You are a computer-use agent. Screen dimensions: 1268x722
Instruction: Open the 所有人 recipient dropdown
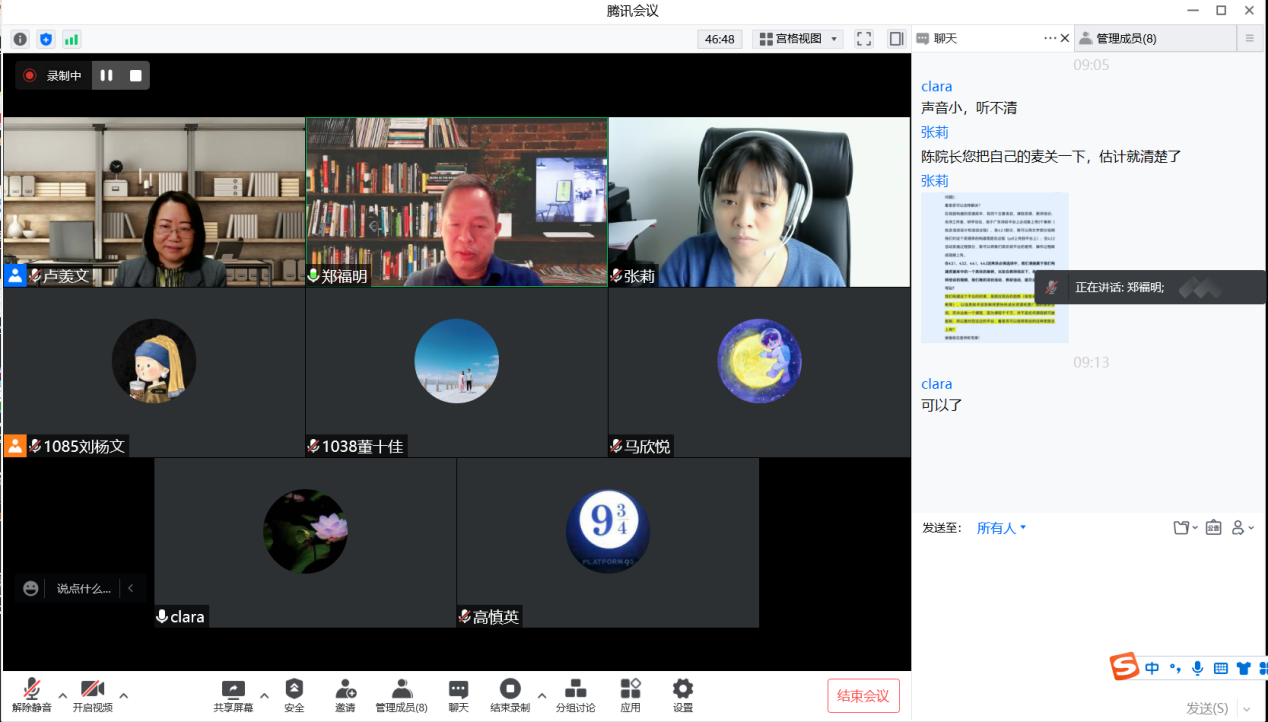[1001, 528]
